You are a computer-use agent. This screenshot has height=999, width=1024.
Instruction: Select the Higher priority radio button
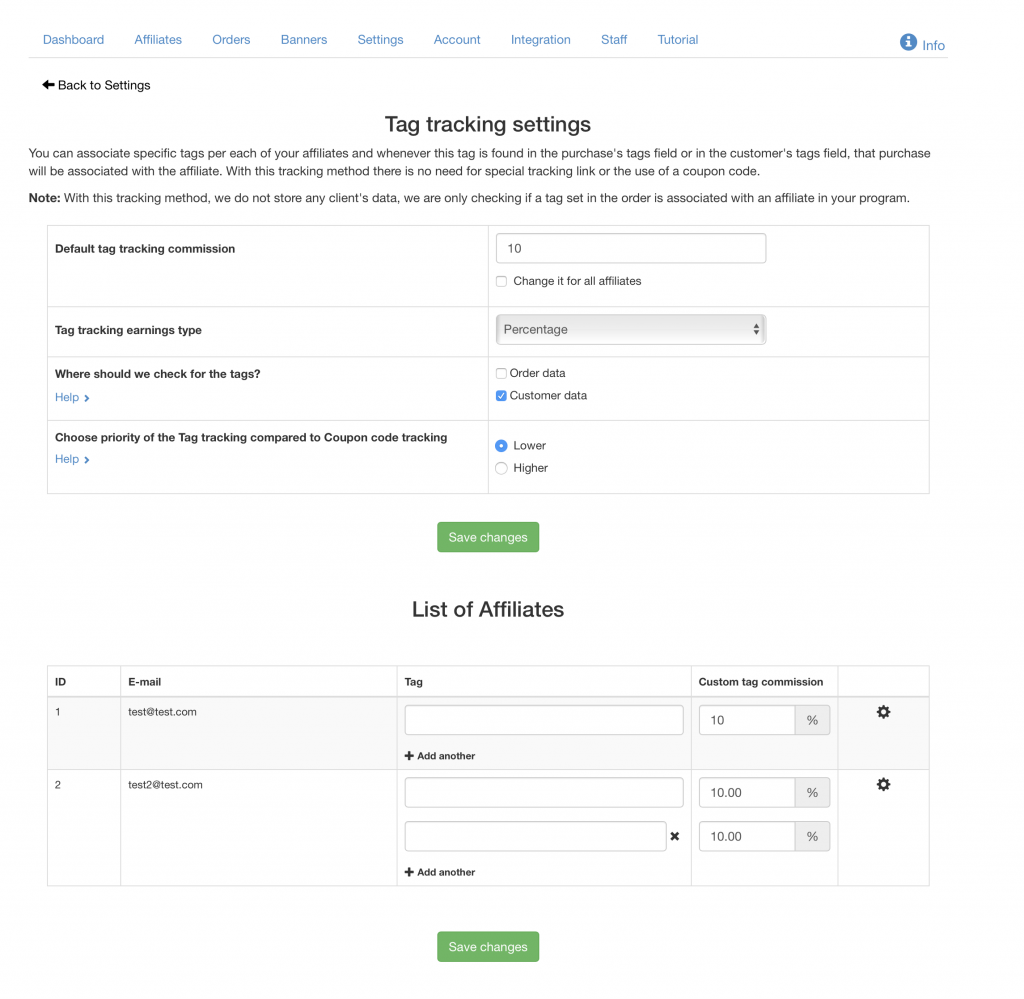(x=501, y=468)
